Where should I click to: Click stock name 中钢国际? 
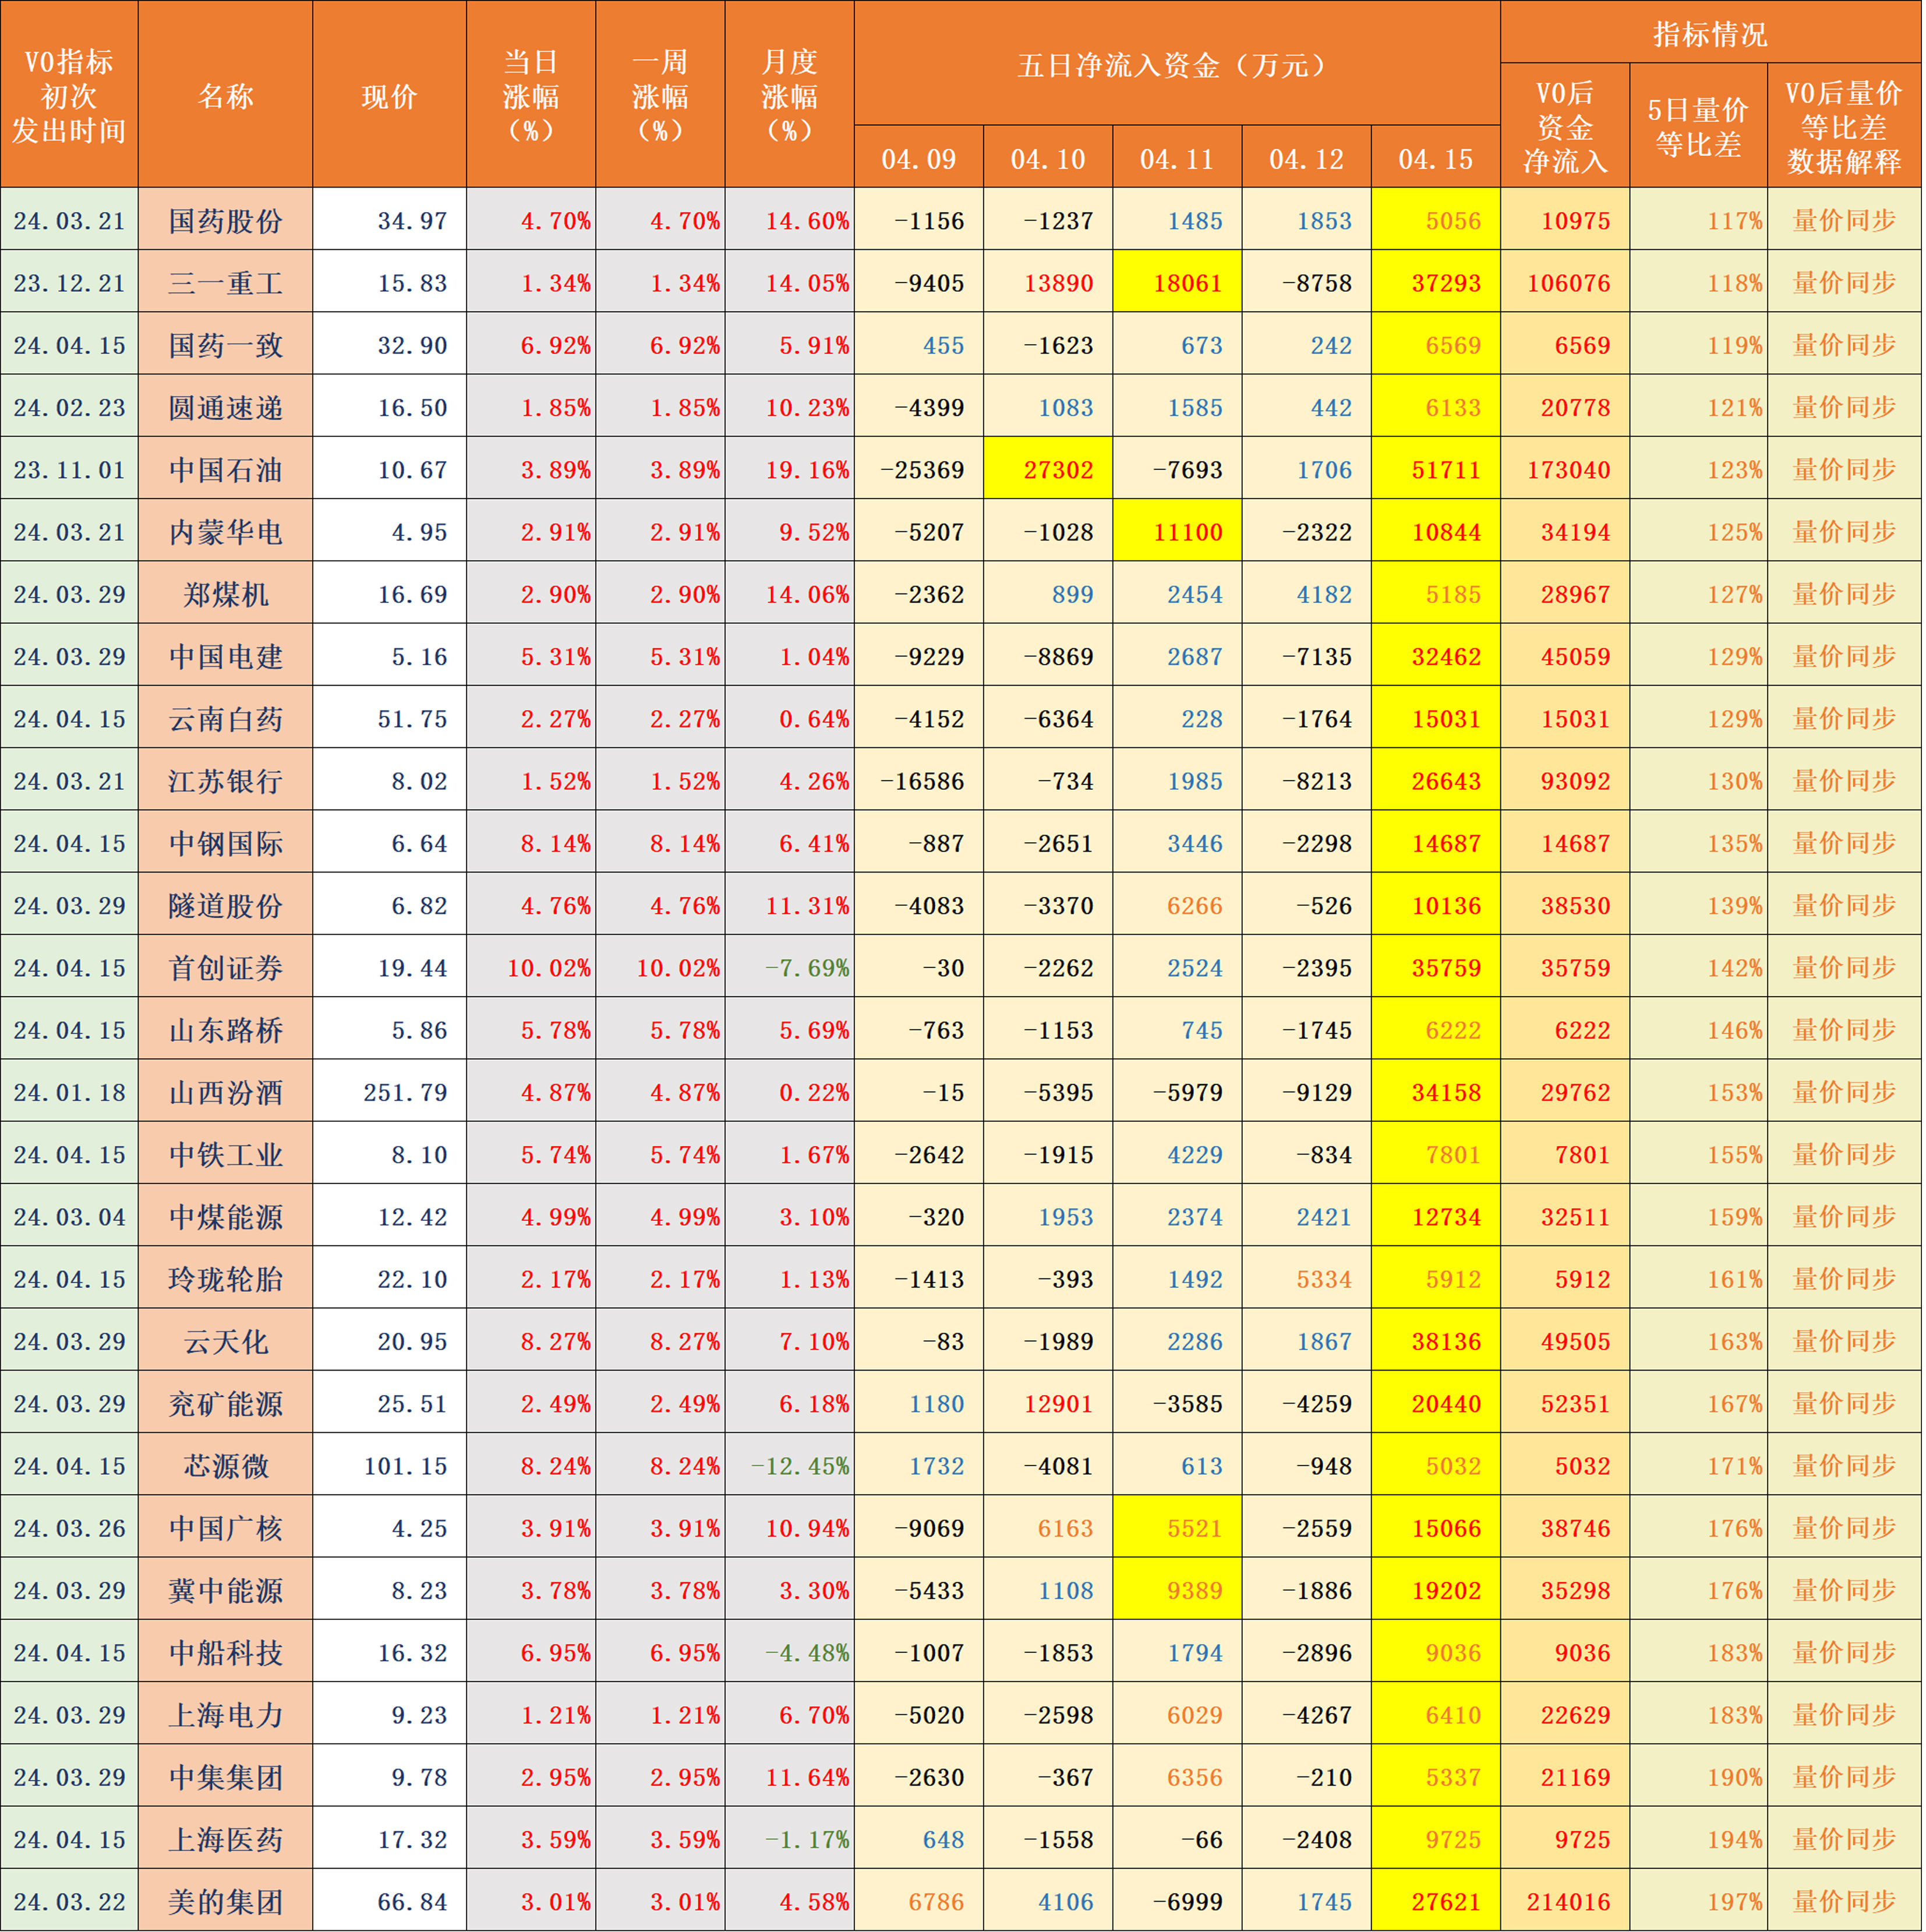point(226,843)
